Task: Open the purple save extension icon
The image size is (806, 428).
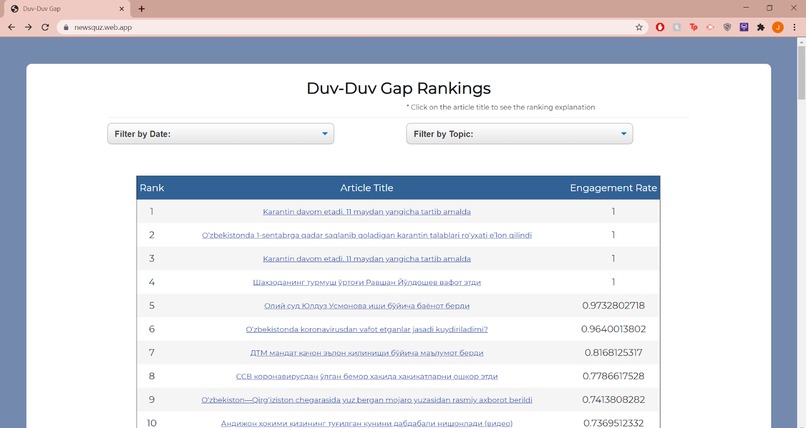Action: [x=744, y=27]
